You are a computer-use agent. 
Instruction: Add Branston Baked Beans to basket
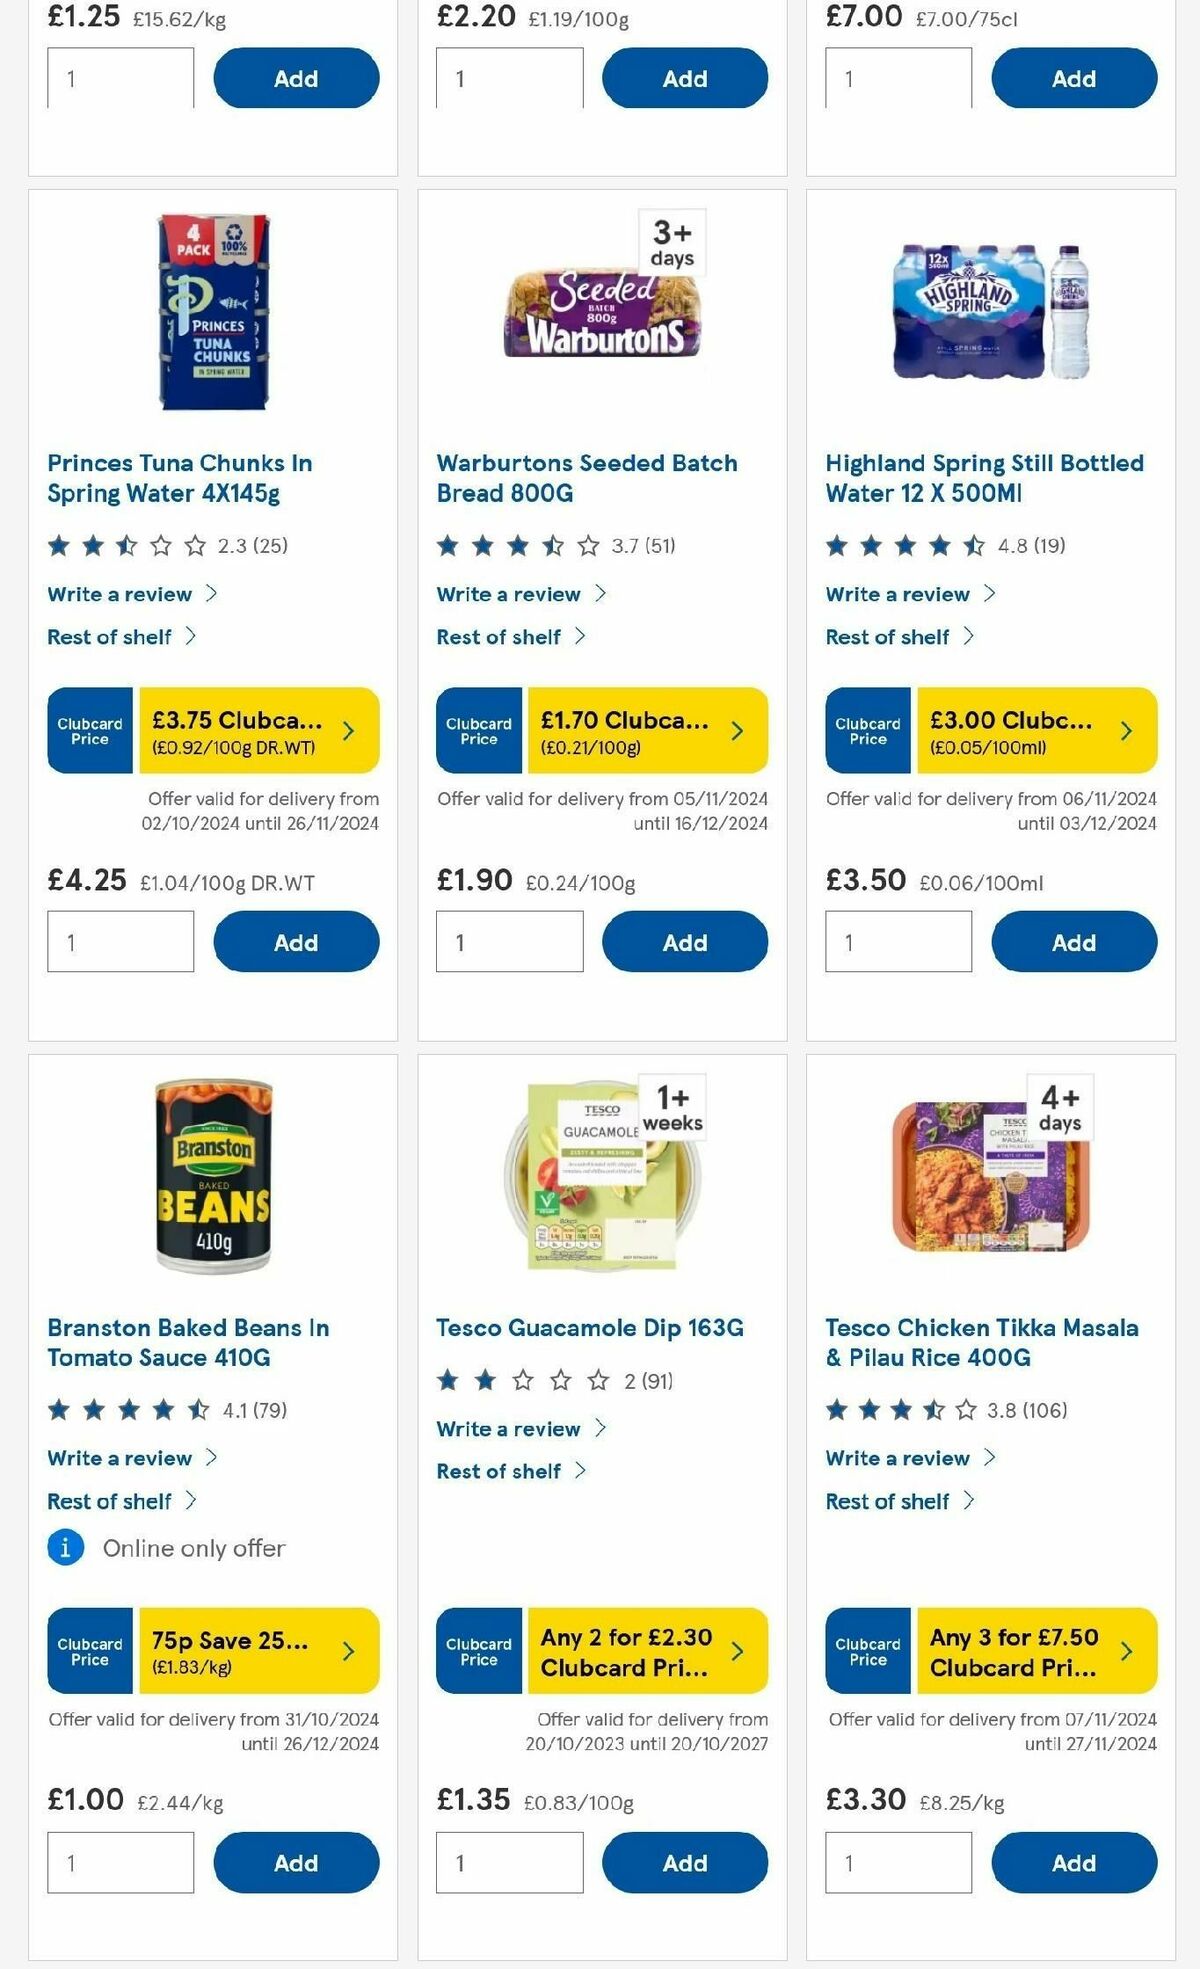point(294,1862)
